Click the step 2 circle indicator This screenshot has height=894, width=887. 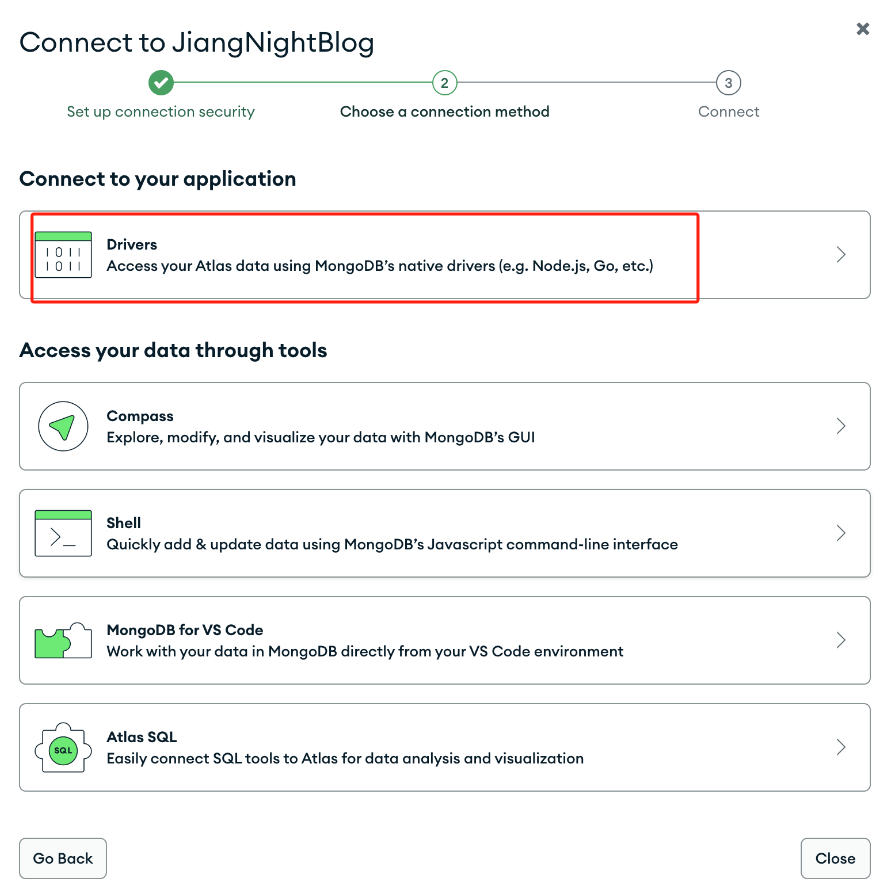[x=445, y=83]
